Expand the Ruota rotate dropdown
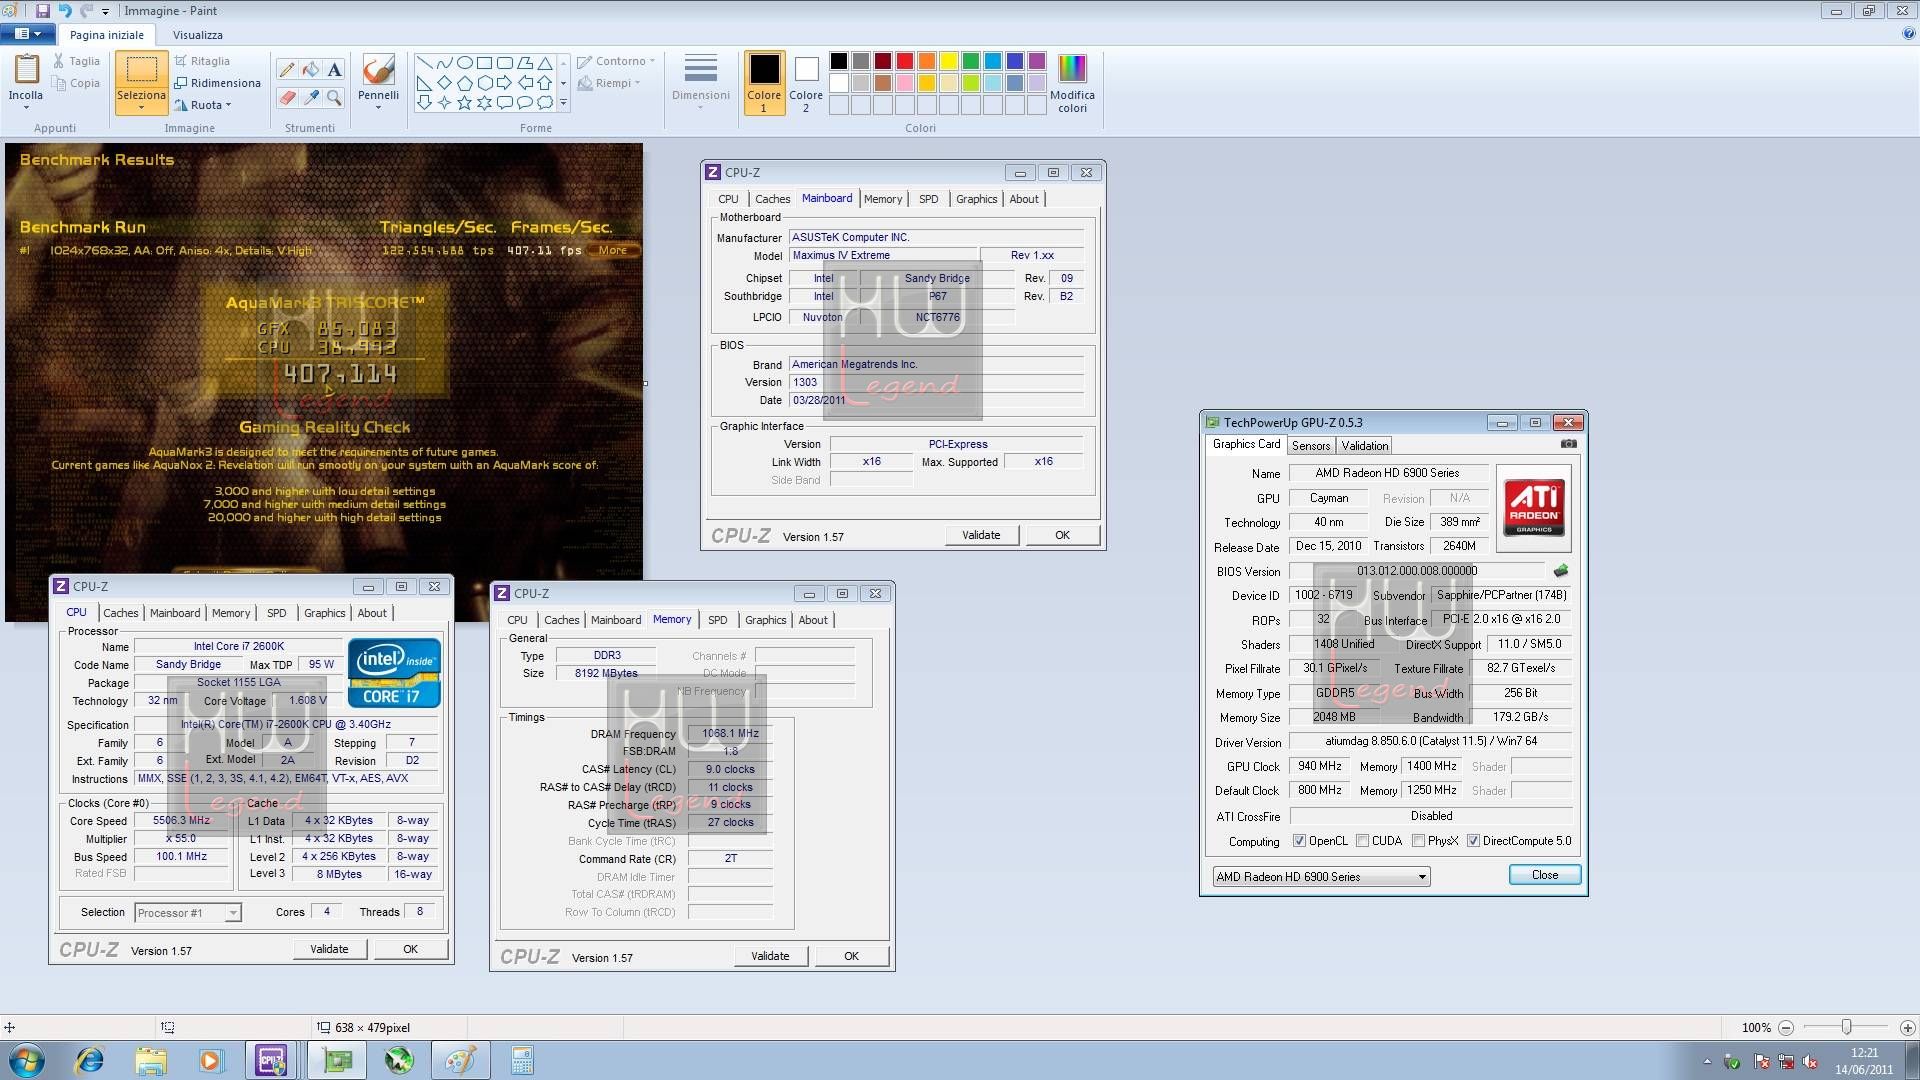This screenshot has height=1080, width=1920. pyautogui.click(x=229, y=105)
